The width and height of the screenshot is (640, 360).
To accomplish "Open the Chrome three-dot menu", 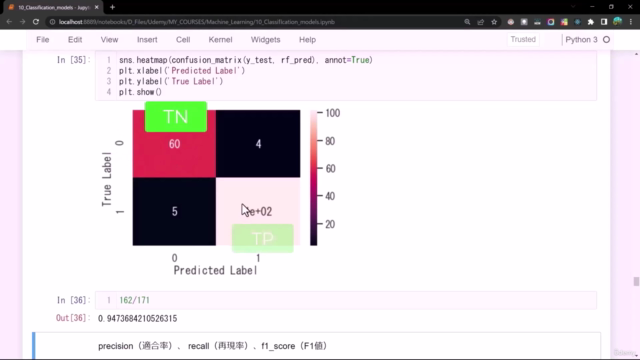I will pyautogui.click(x=631, y=22).
